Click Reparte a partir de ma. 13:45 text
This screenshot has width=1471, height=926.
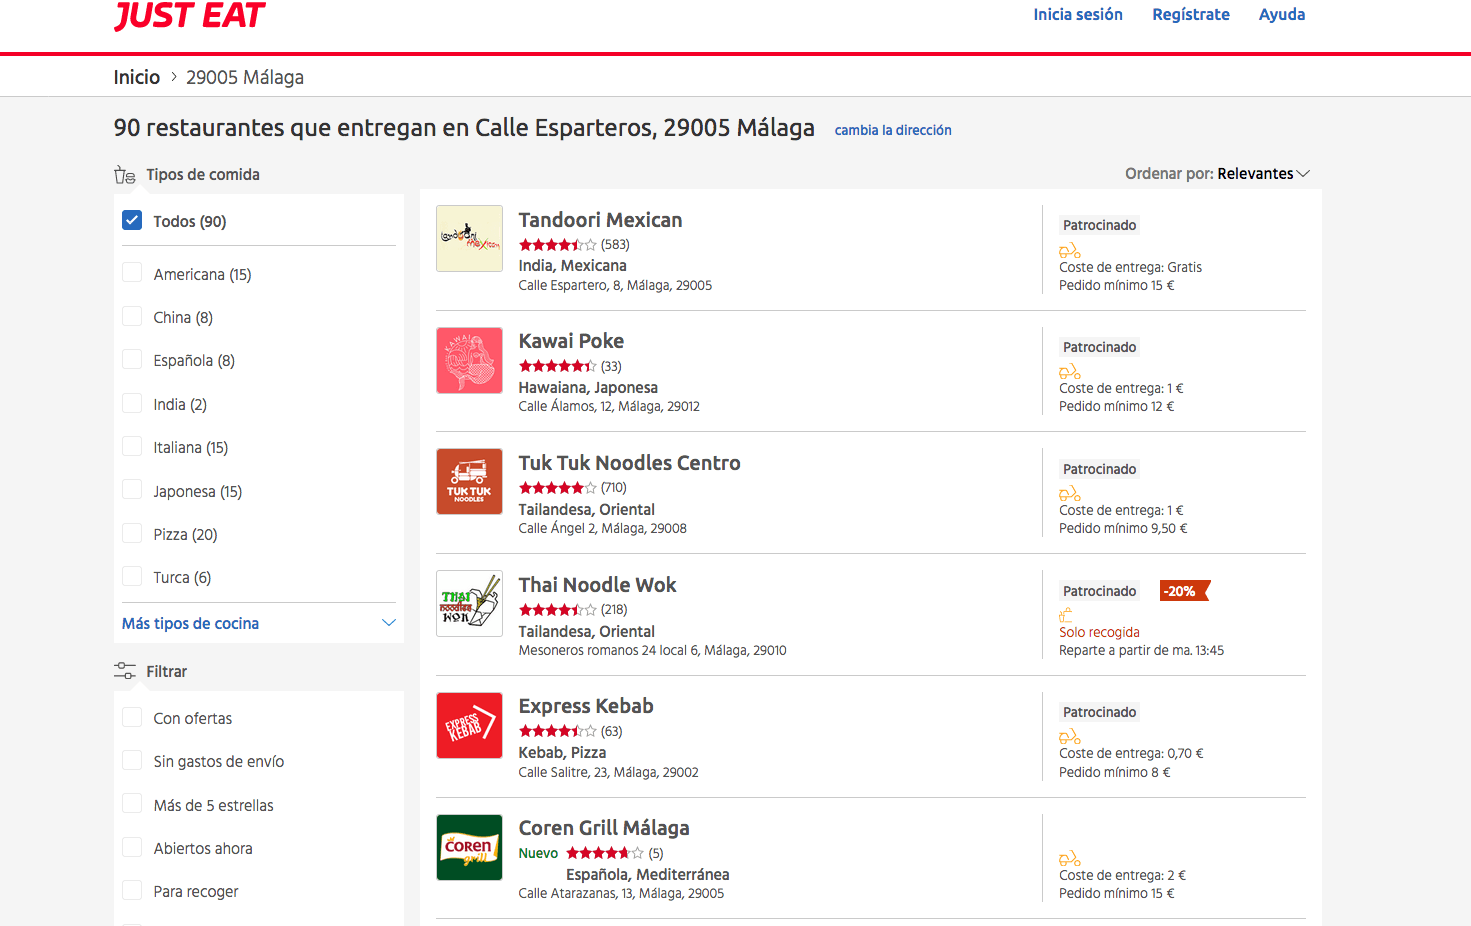(1141, 650)
